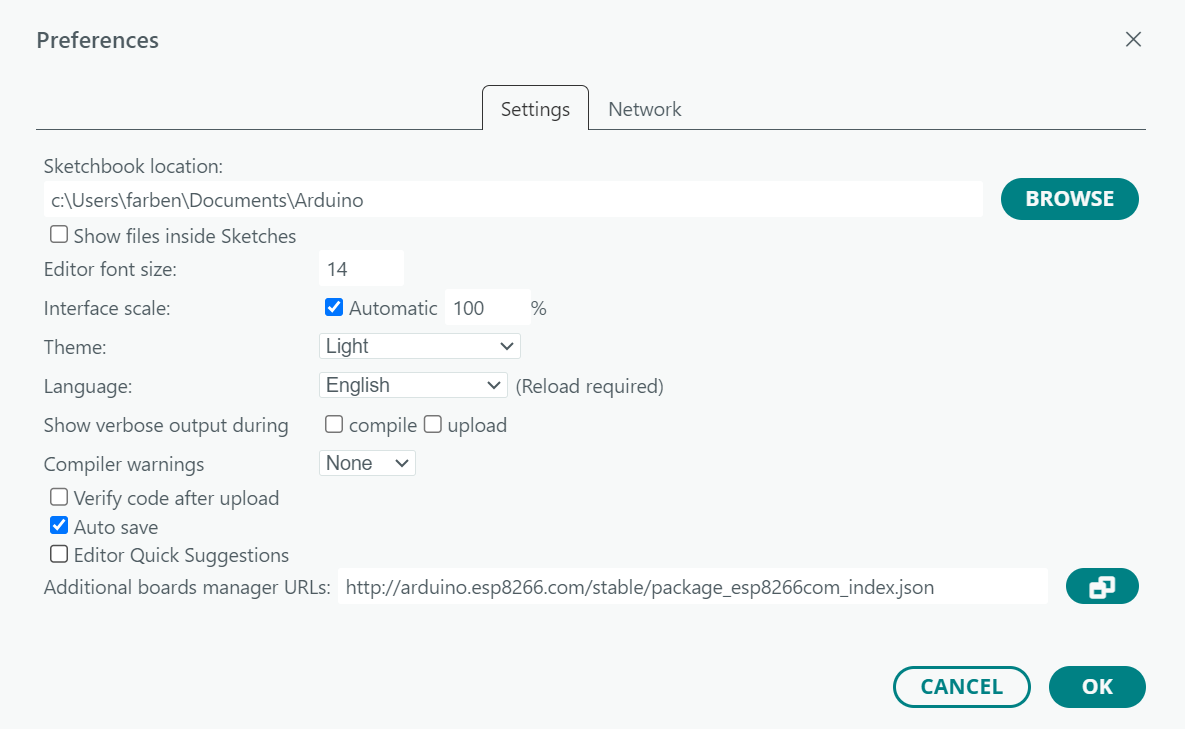
Task: Open the Compiler warnings dropdown
Action: [367, 463]
